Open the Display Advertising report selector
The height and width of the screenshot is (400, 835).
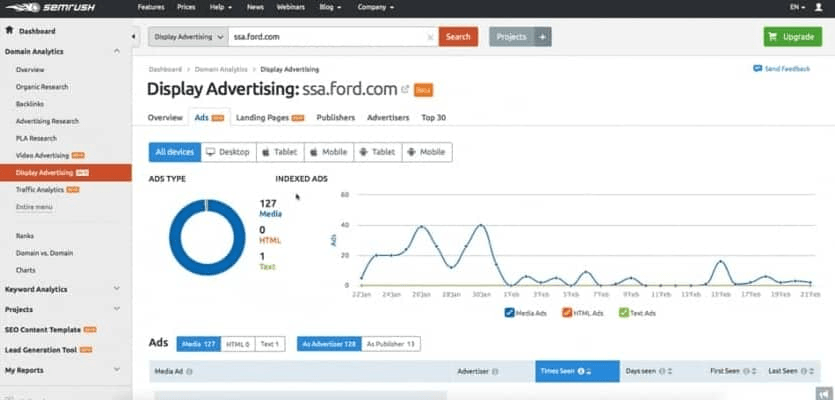click(188, 37)
